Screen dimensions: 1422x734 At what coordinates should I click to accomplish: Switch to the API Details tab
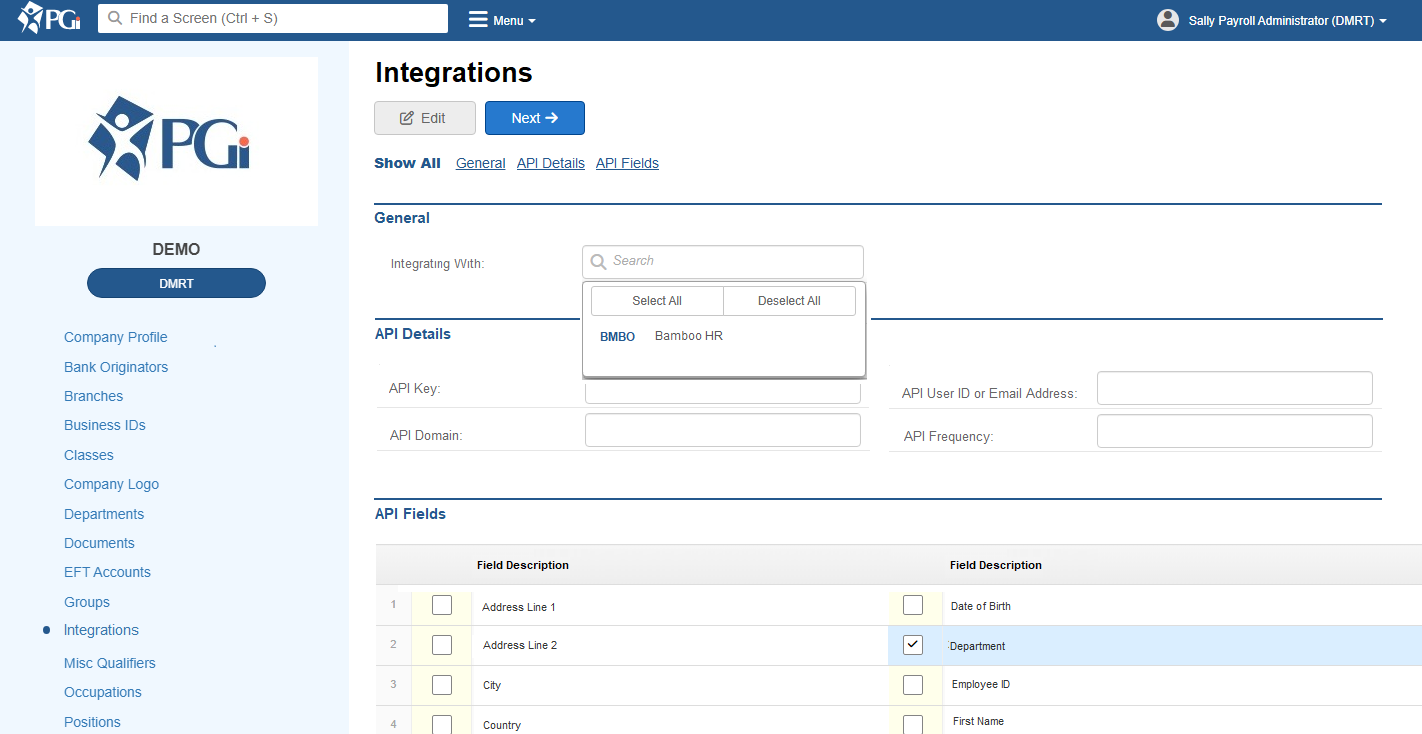550,164
